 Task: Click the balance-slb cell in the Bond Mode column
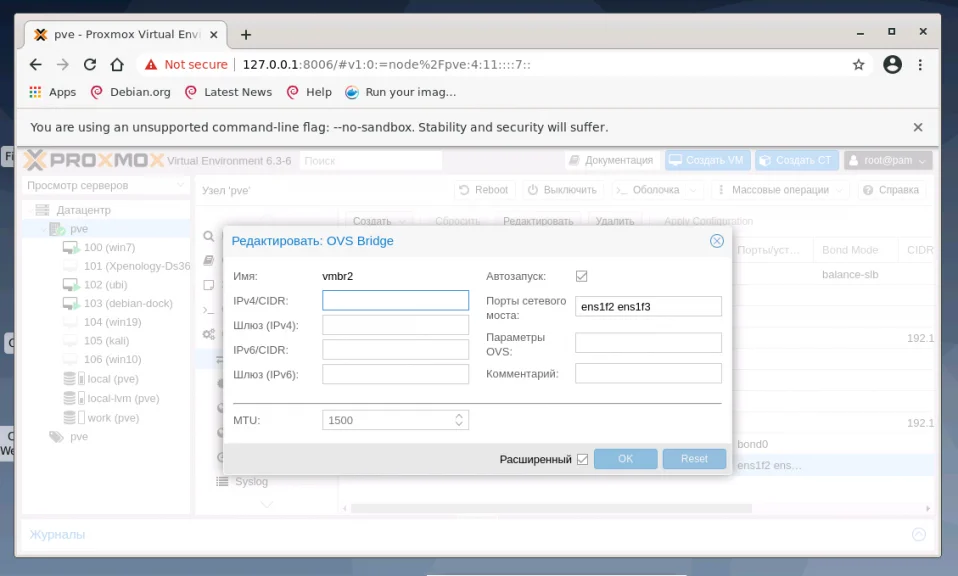(850, 275)
